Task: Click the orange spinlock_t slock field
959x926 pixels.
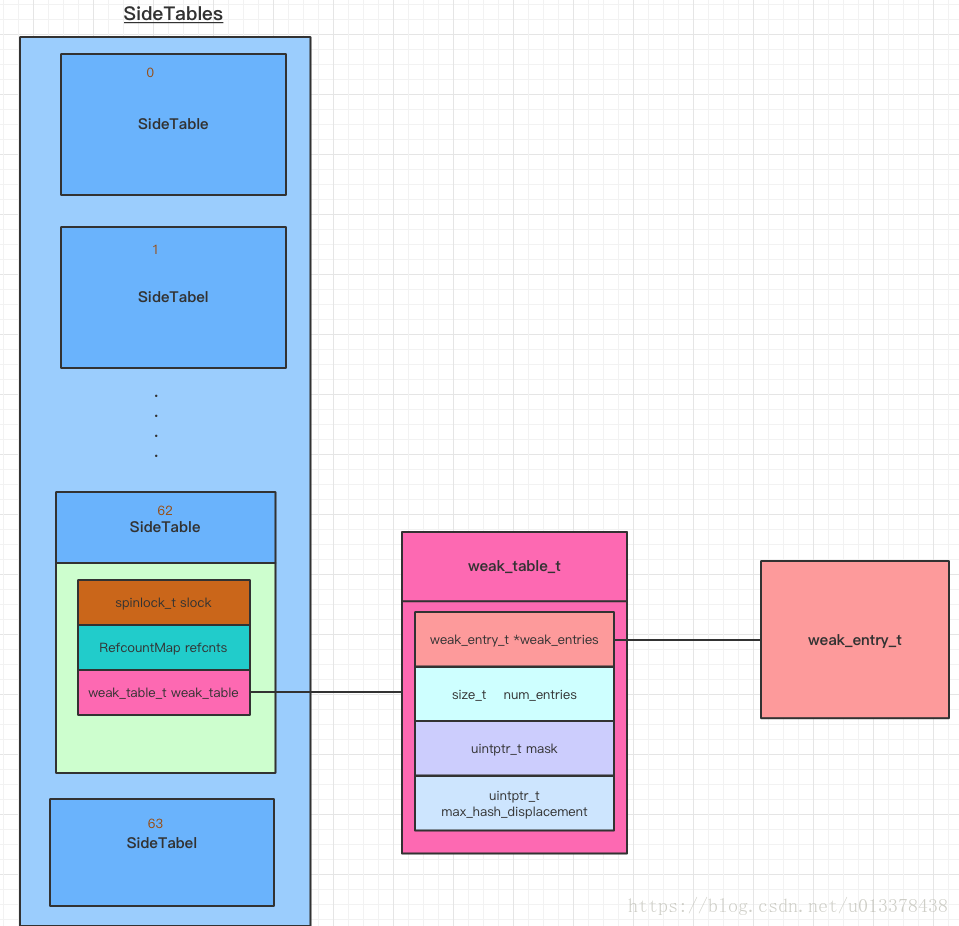Action: pyautogui.click(x=164, y=603)
